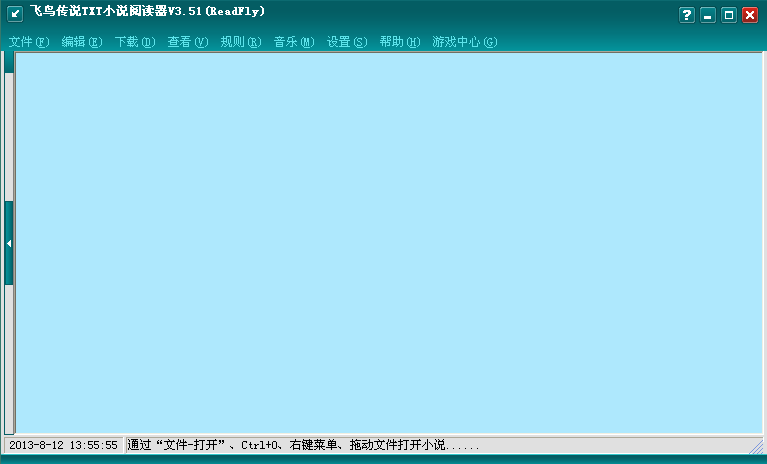Open the 设置(S) menu

point(346,42)
